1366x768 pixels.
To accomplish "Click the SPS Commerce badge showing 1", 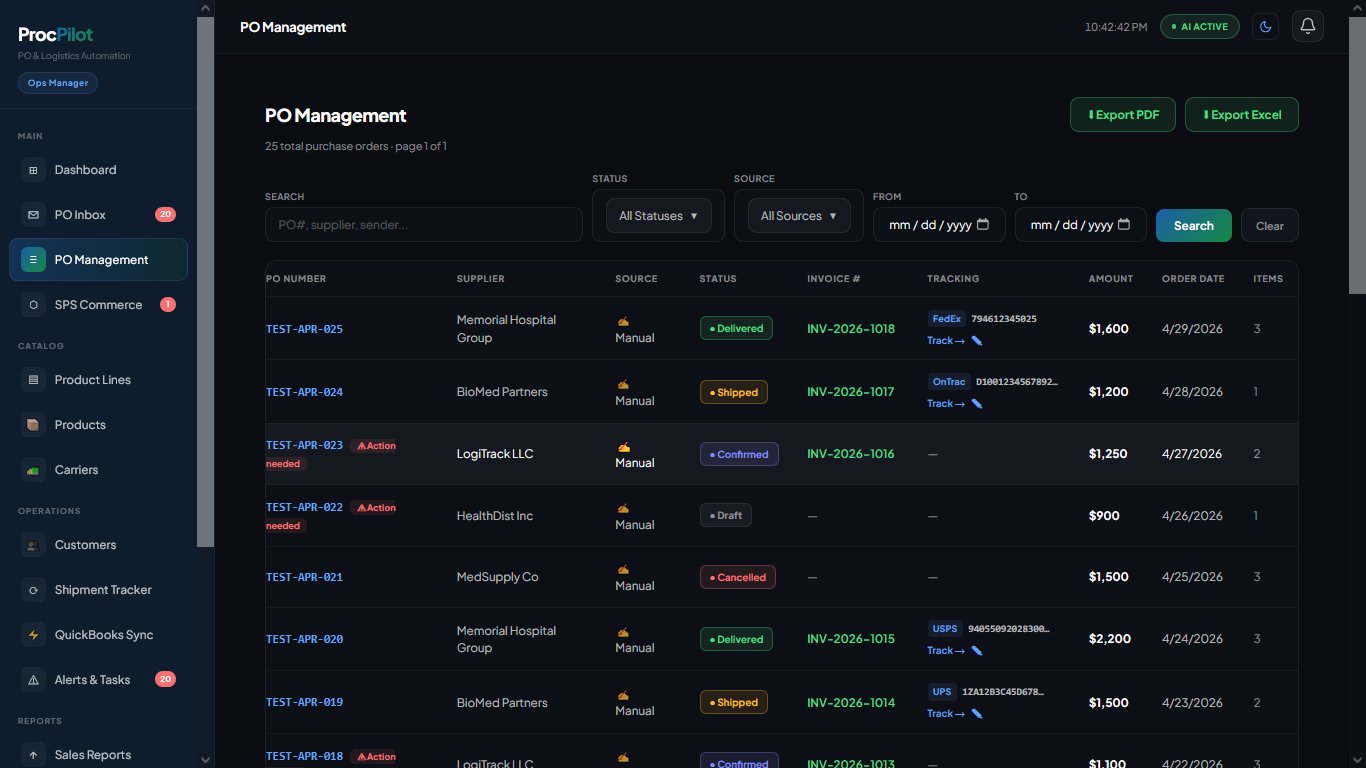I will [168, 305].
